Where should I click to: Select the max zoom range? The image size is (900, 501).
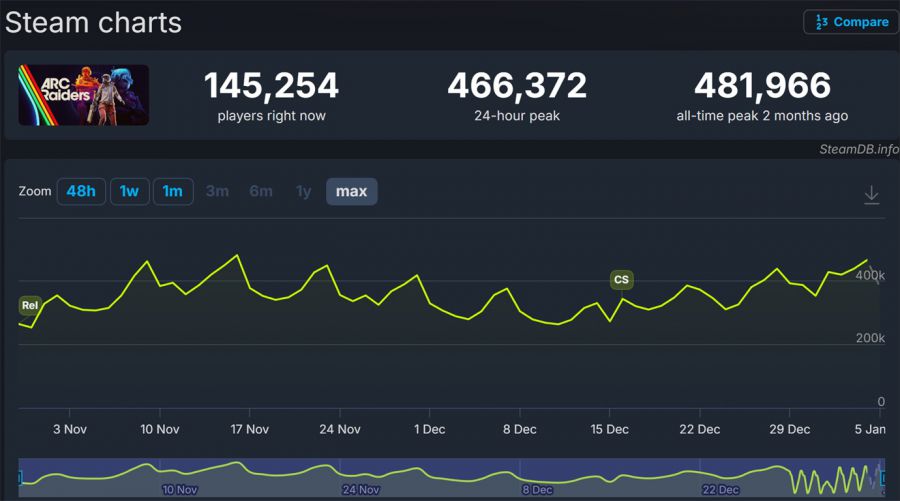[351, 191]
